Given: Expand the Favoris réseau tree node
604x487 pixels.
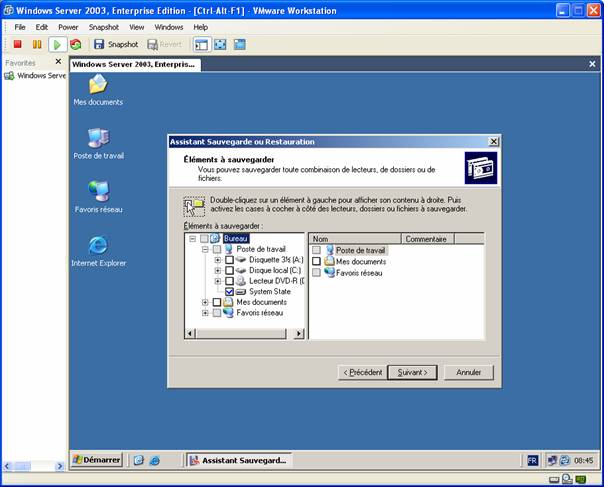Looking at the screenshot, I should 205,313.
